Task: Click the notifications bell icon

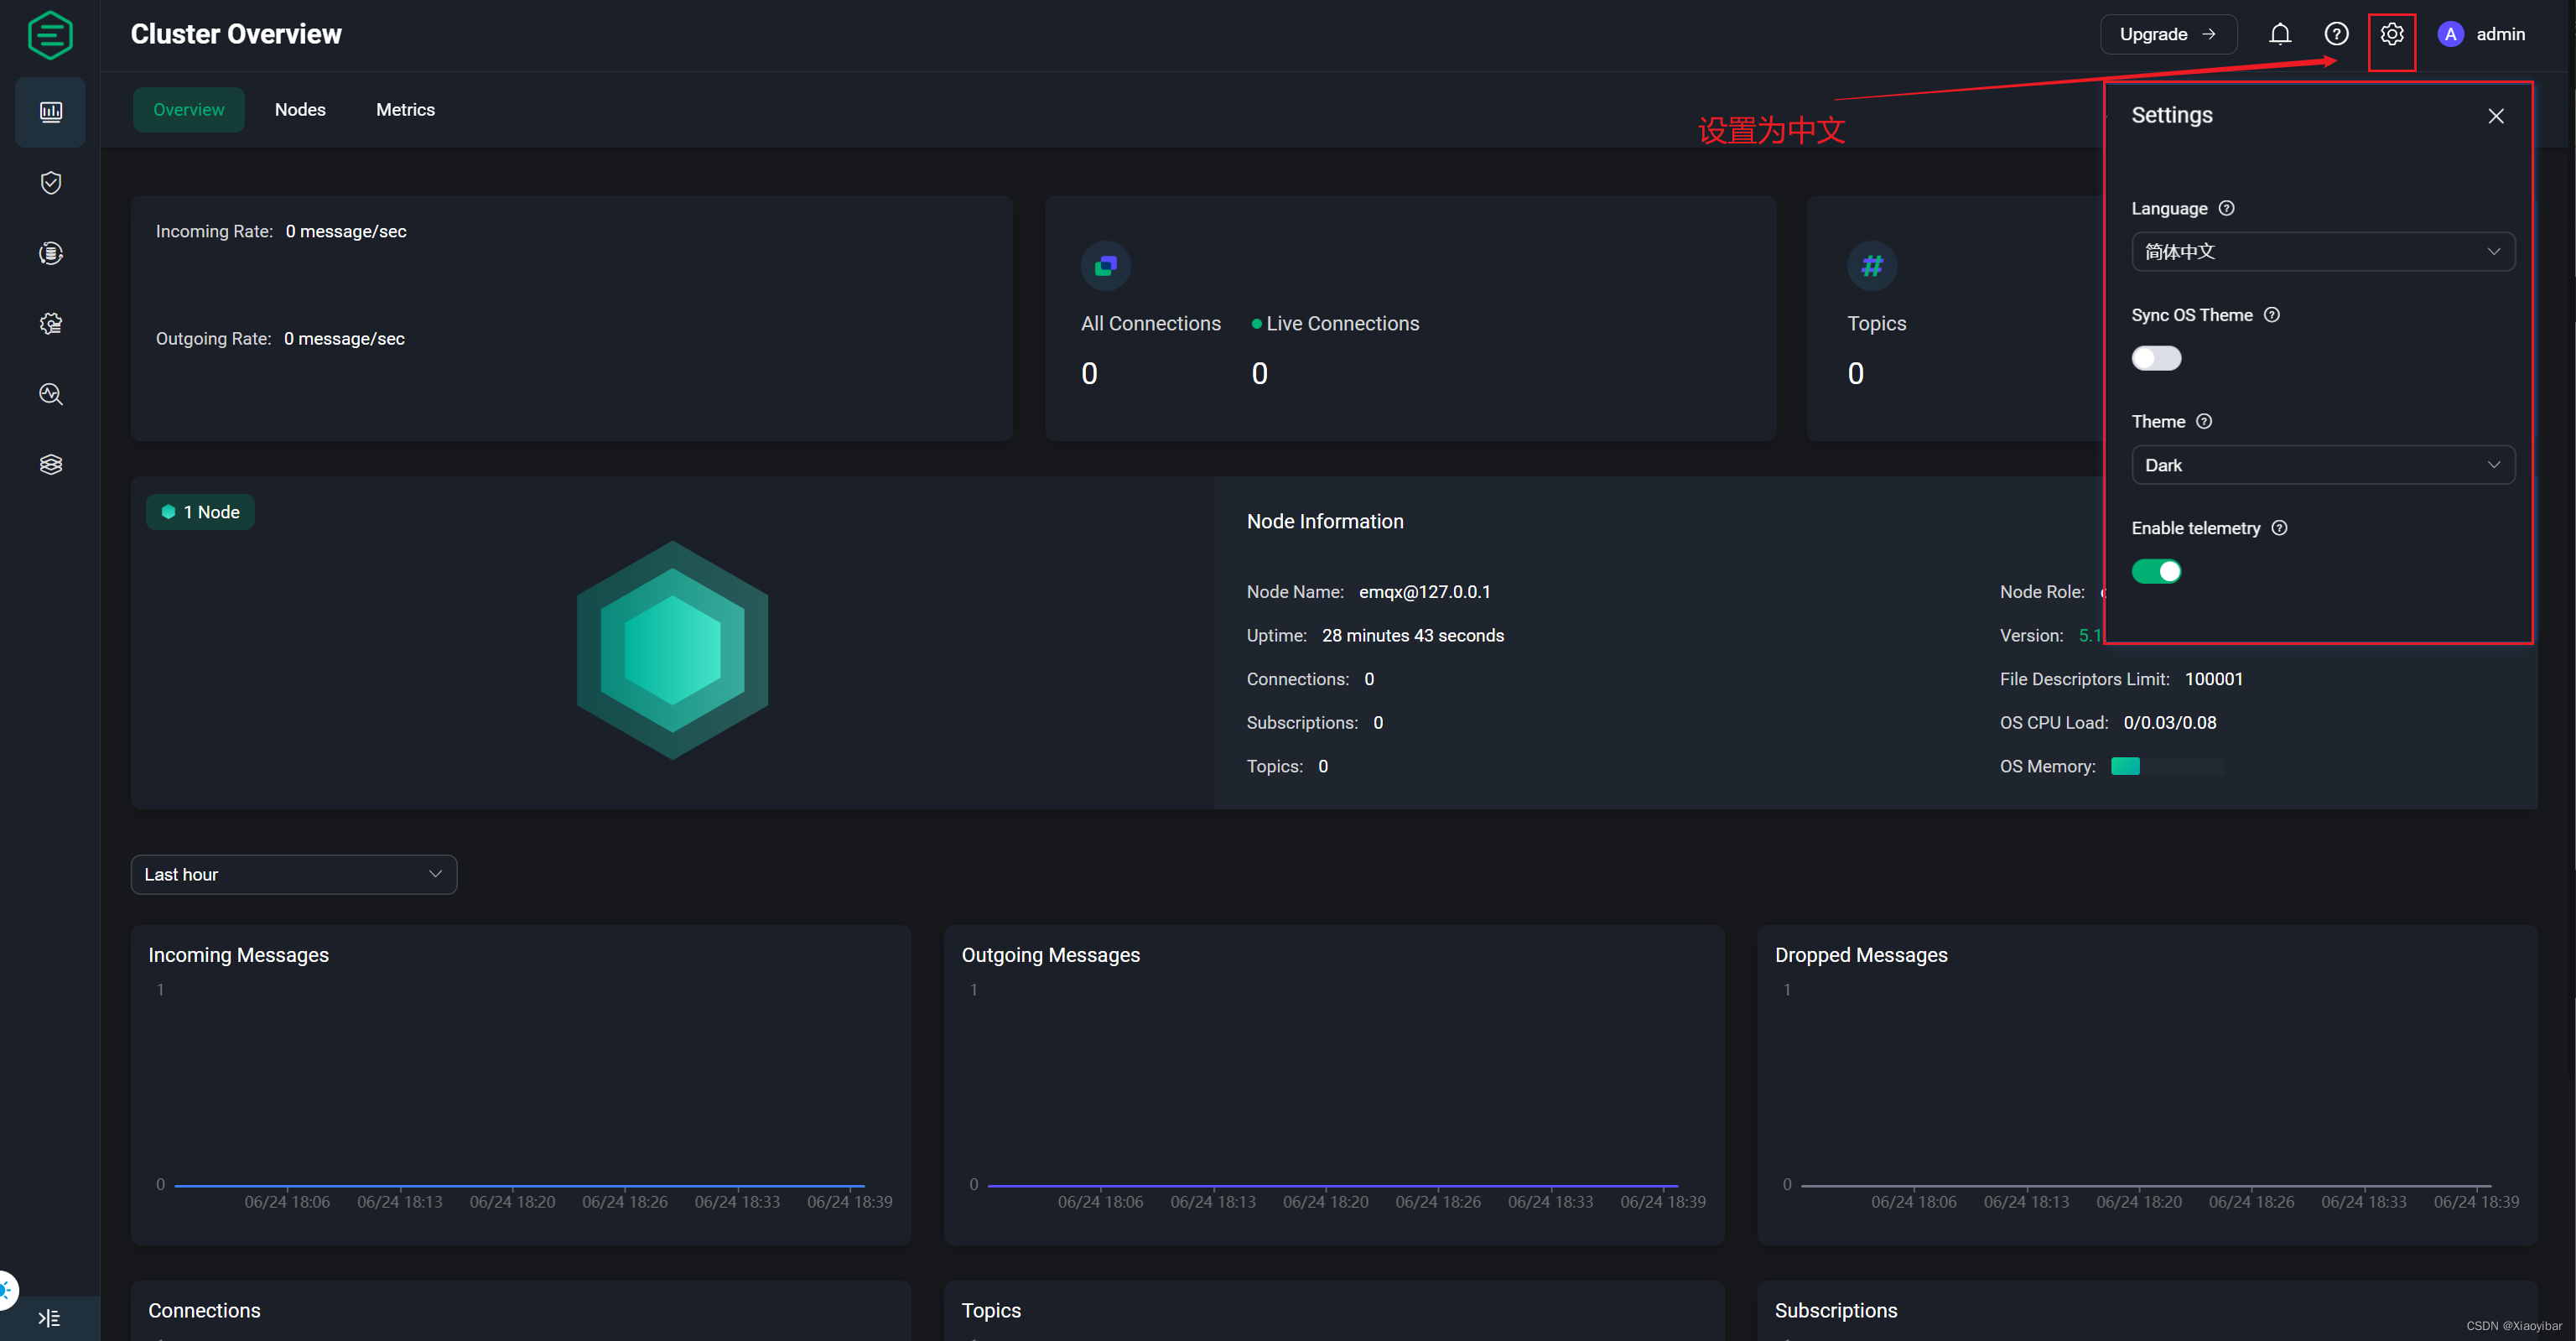Action: point(2279,34)
